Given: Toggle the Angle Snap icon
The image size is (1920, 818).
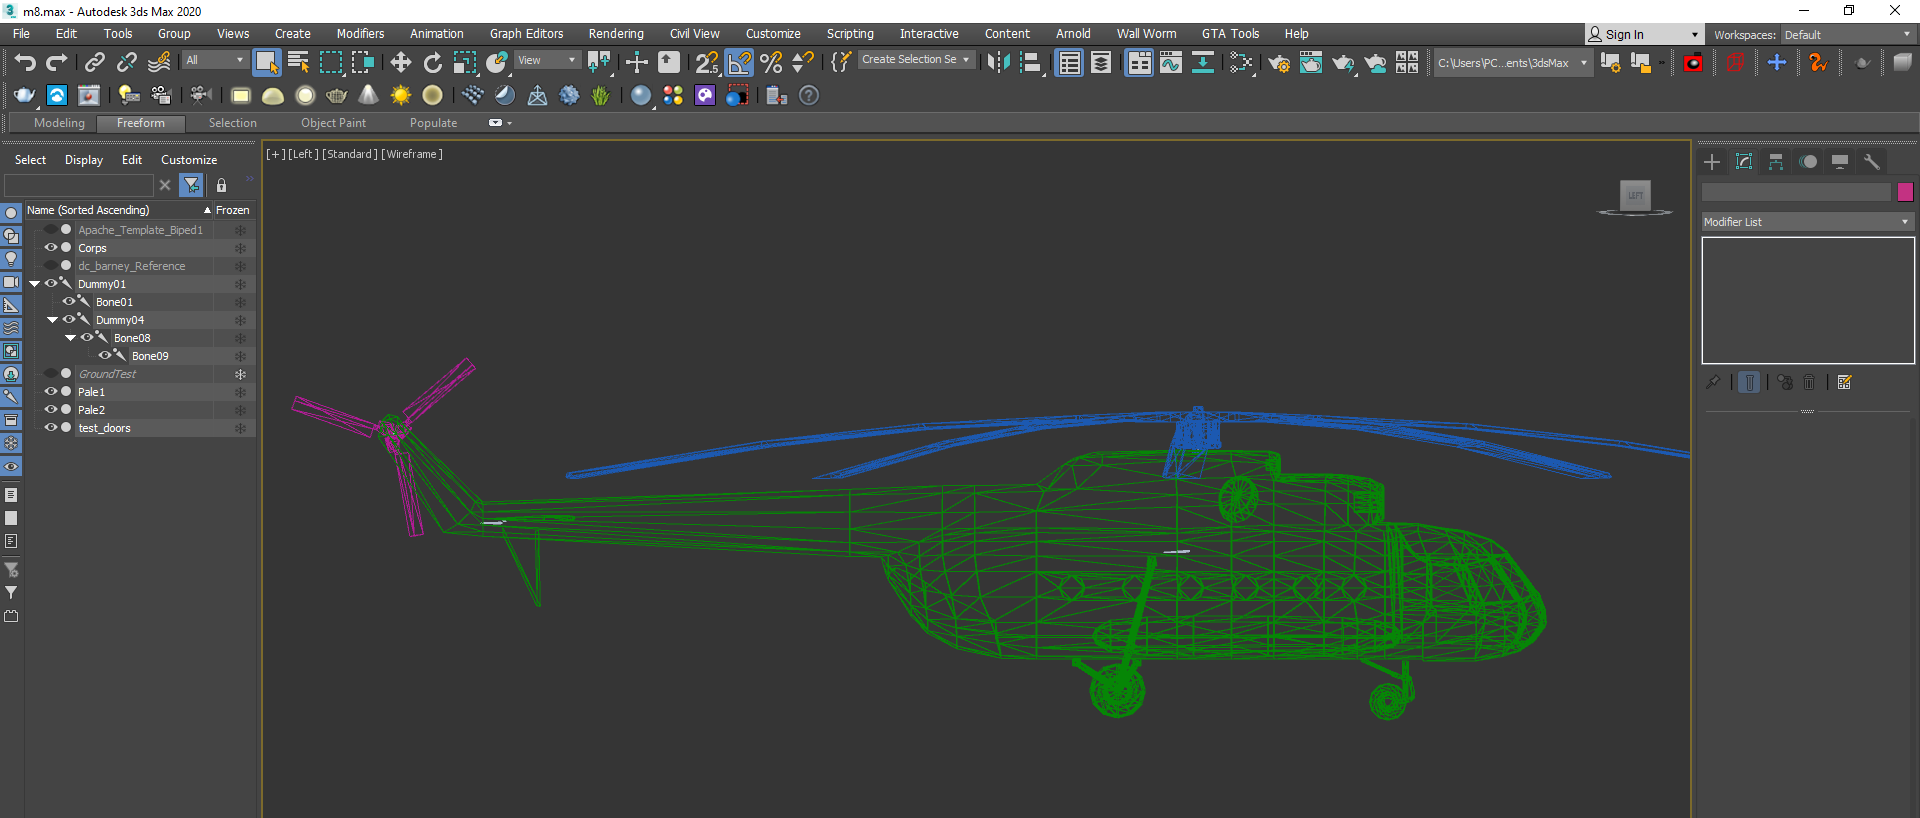Looking at the screenshot, I should pos(739,63).
